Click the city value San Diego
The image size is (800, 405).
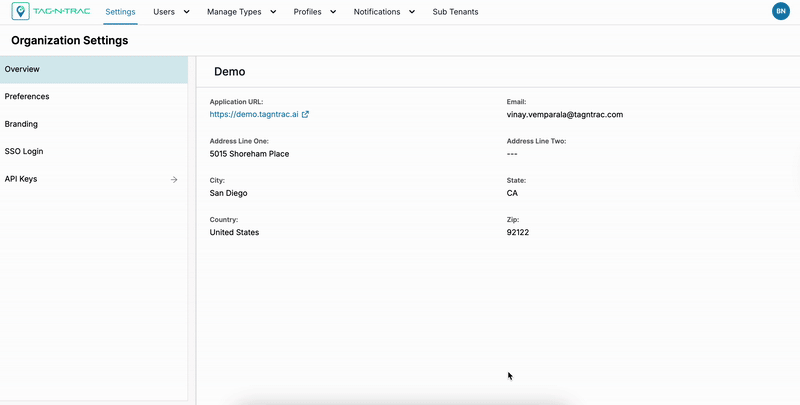click(229, 193)
